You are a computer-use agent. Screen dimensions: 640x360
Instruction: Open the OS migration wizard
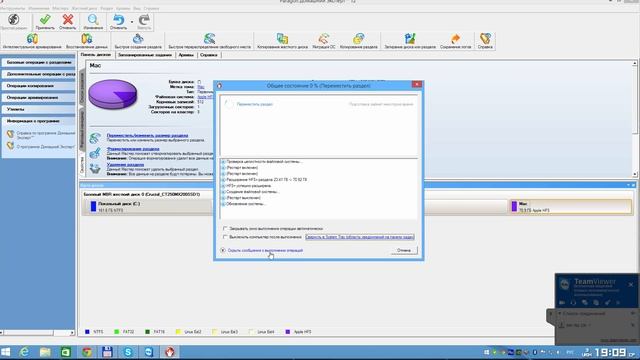point(324,41)
